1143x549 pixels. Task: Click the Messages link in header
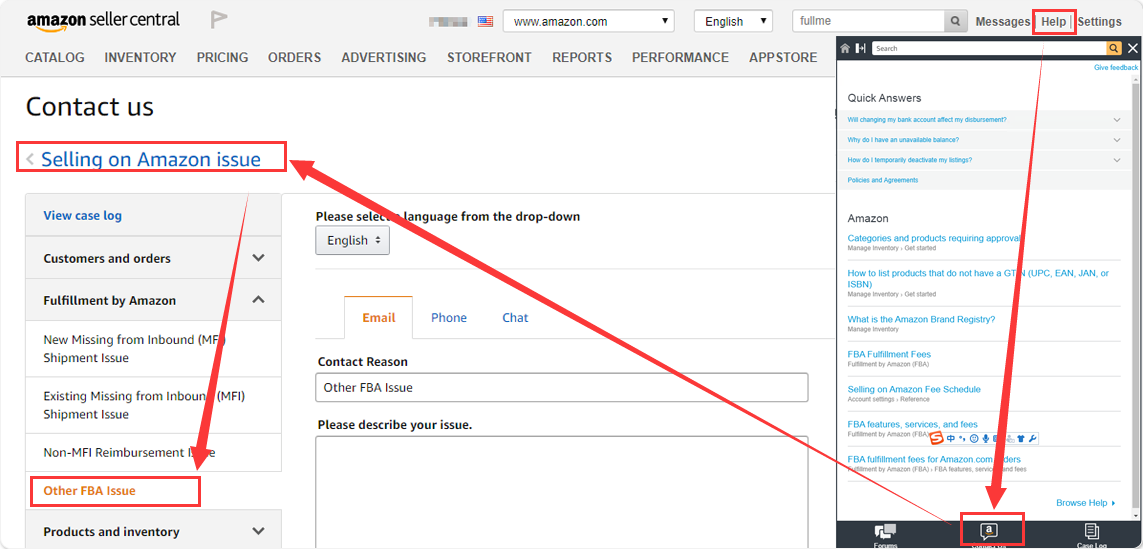point(1002,22)
